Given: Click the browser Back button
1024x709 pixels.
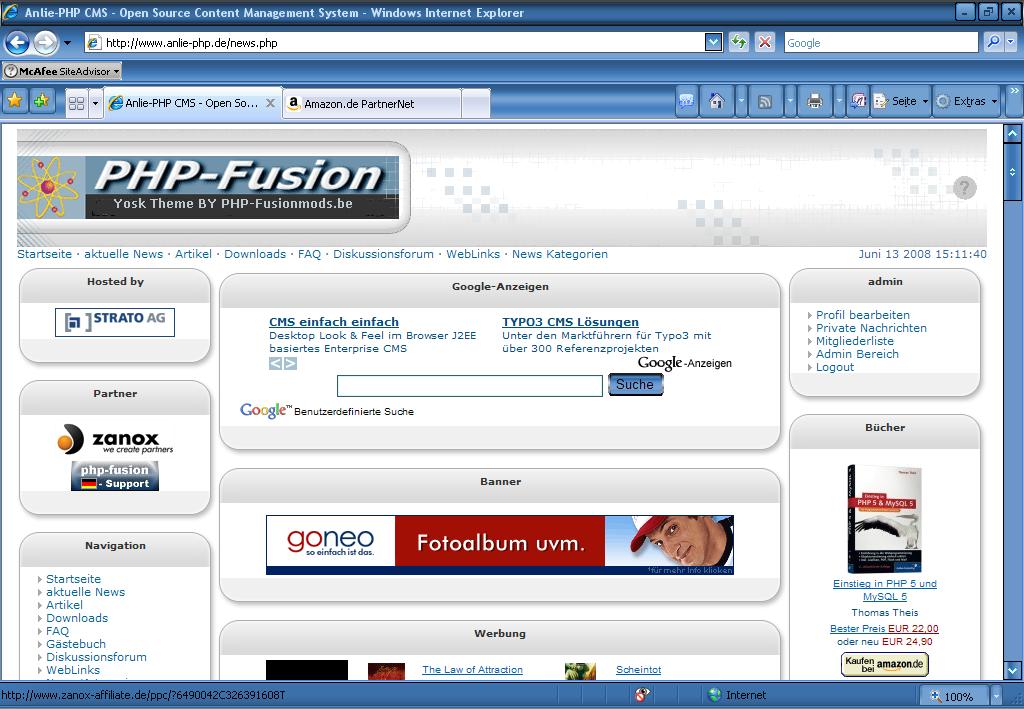Looking at the screenshot, I should (17, 43).
